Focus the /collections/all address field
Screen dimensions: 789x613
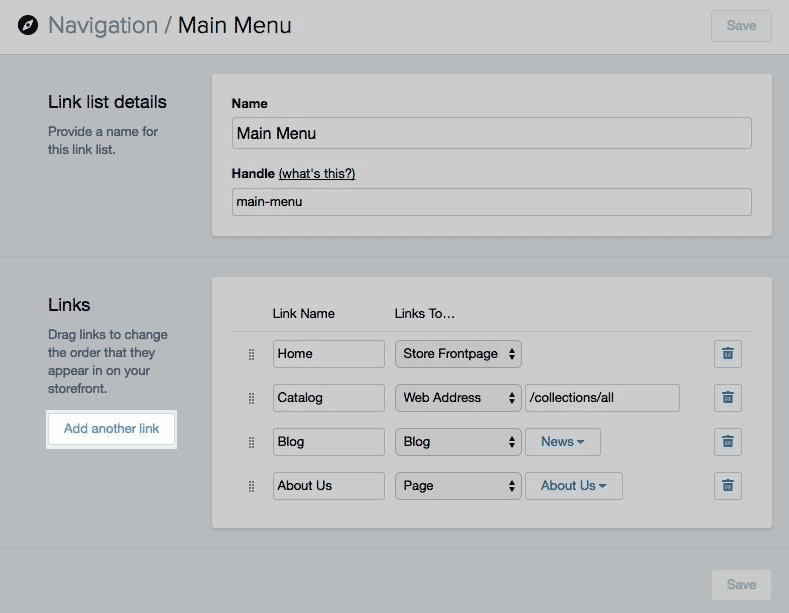[x=602, y=397]
